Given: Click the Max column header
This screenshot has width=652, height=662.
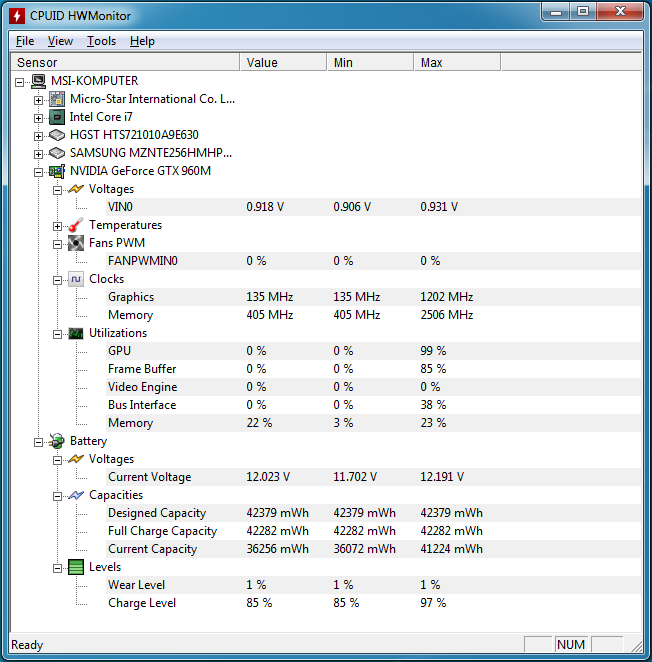Looking at the screenshot, I should tap(457, 62).
